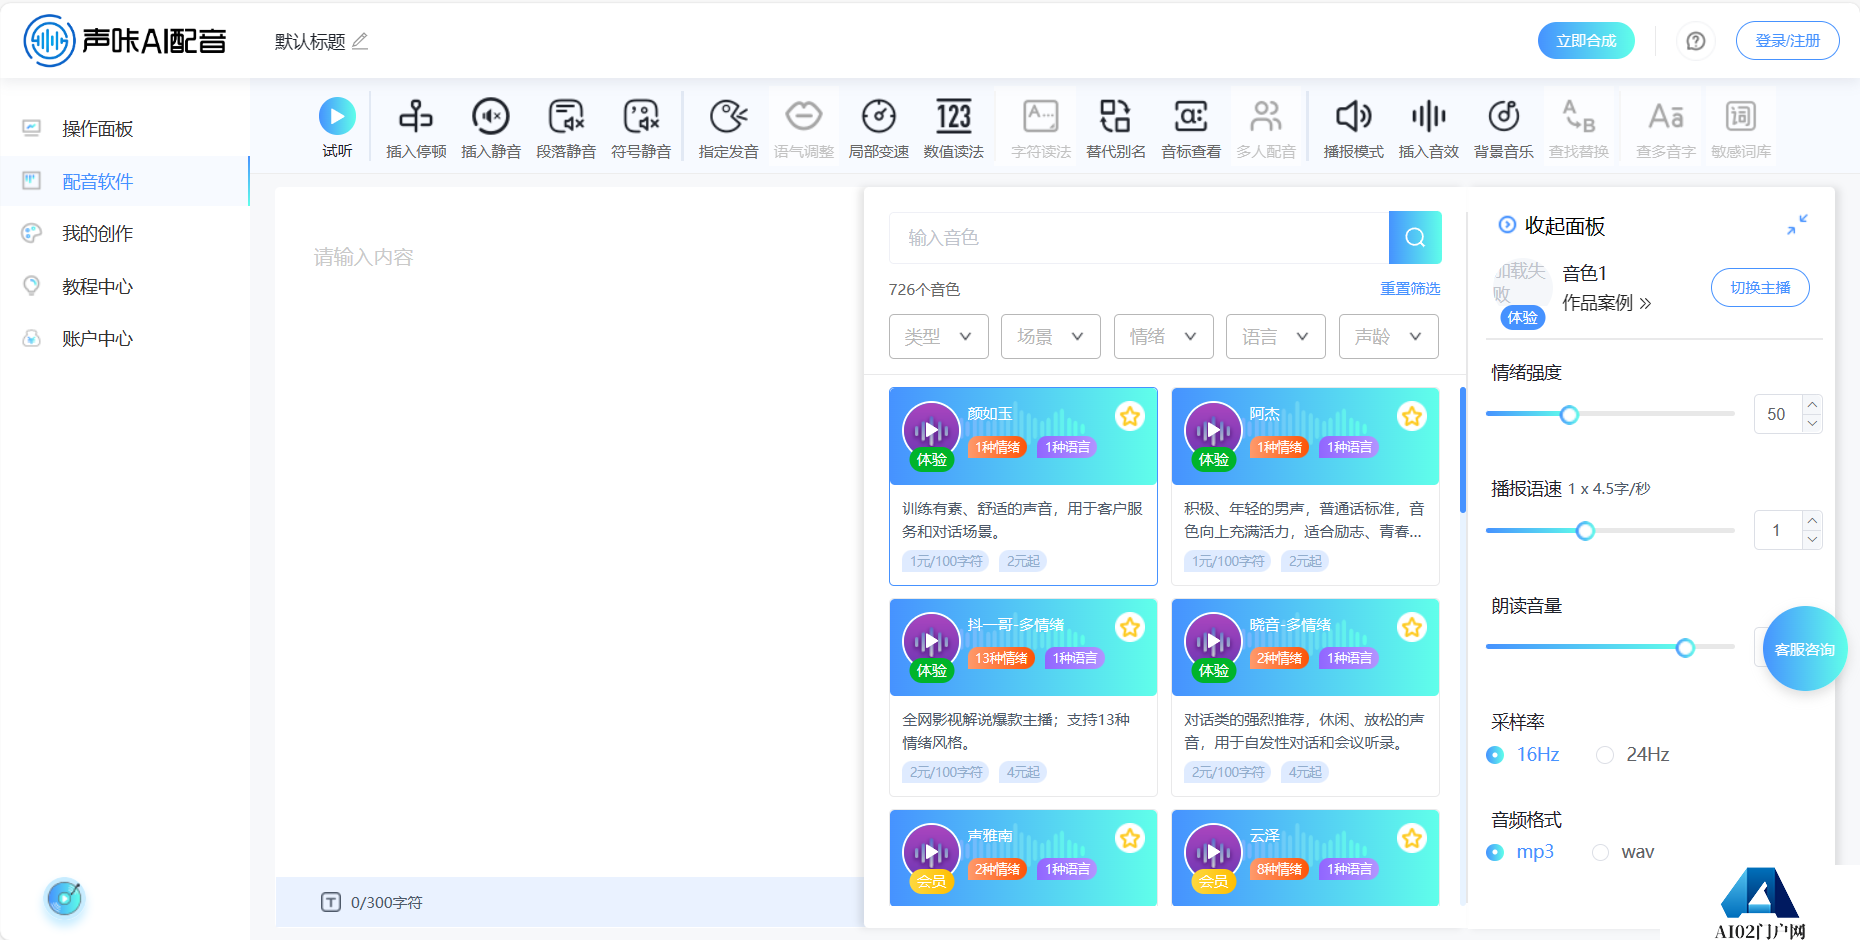
Task: Focus the 输入音色 search field
Action: [x=1139, y=237]
